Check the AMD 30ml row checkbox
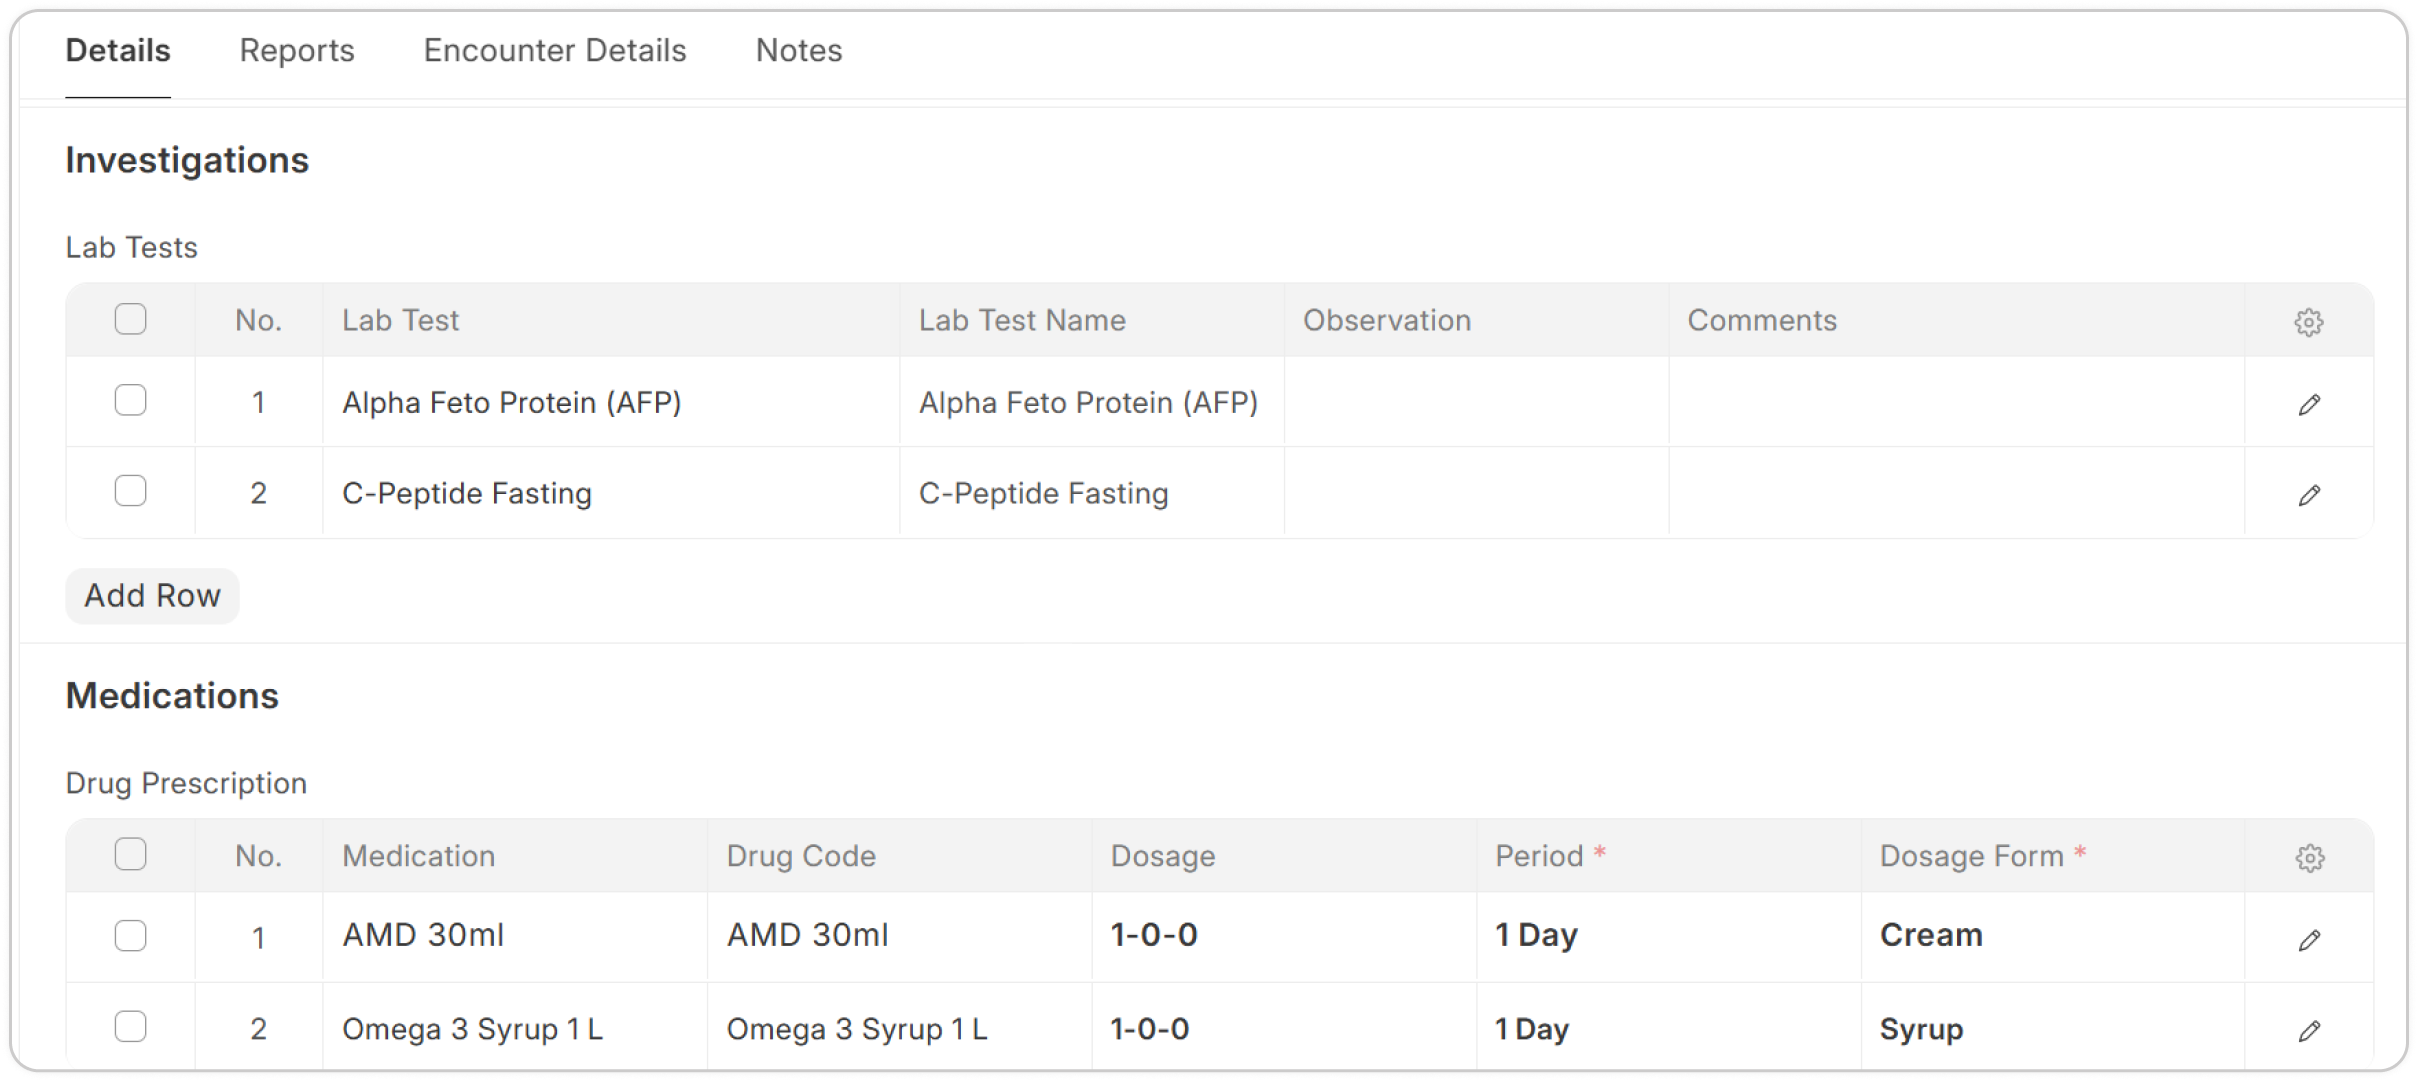Screen dimensions: 2418x1082 130,936
